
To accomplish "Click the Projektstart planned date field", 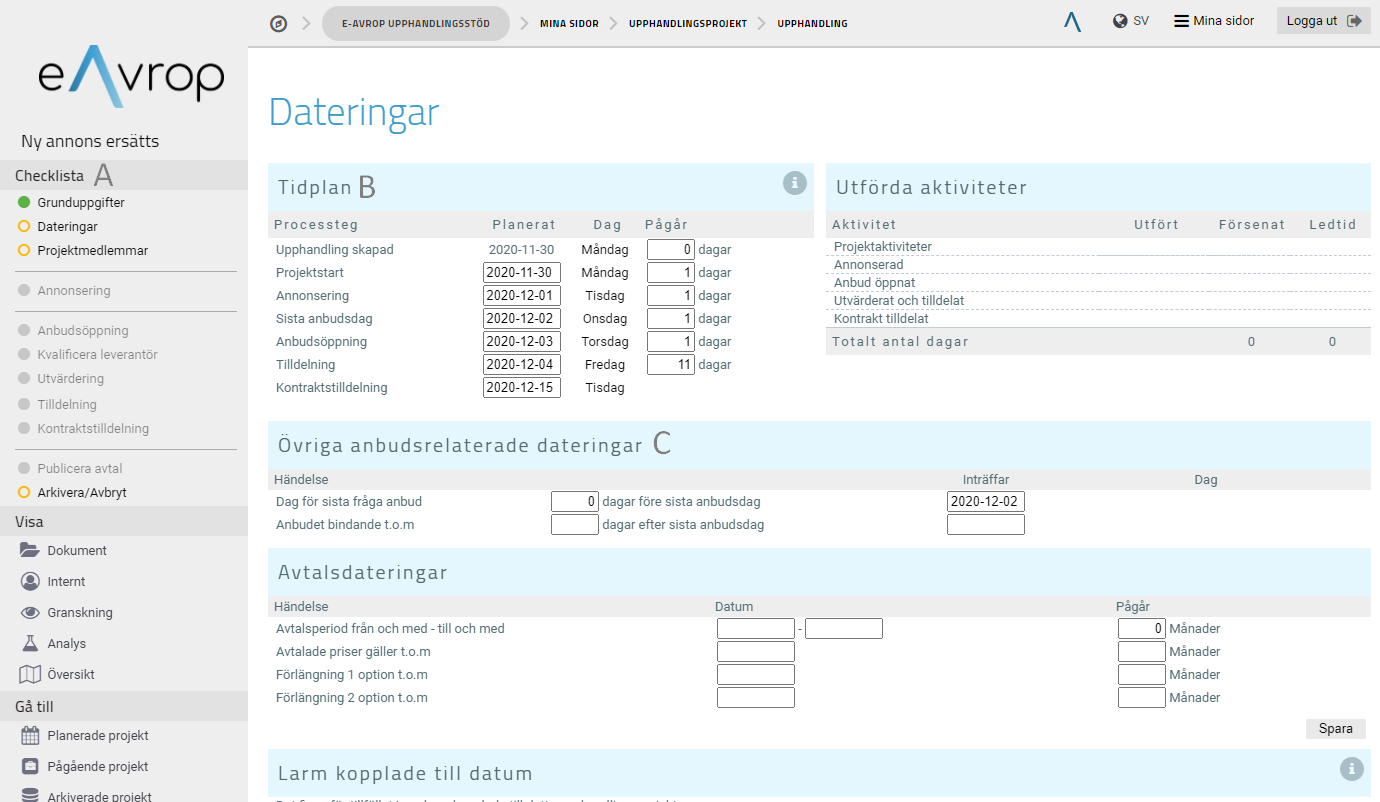I will coord(522,273).
